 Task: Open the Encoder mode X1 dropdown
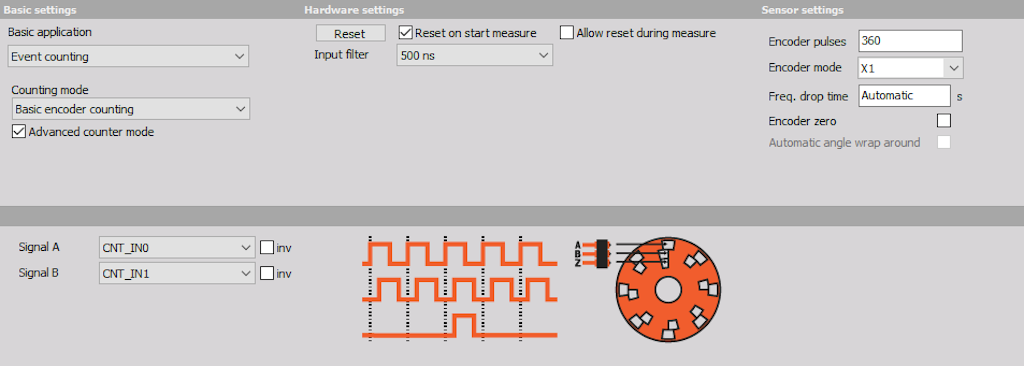coord(910,67)
